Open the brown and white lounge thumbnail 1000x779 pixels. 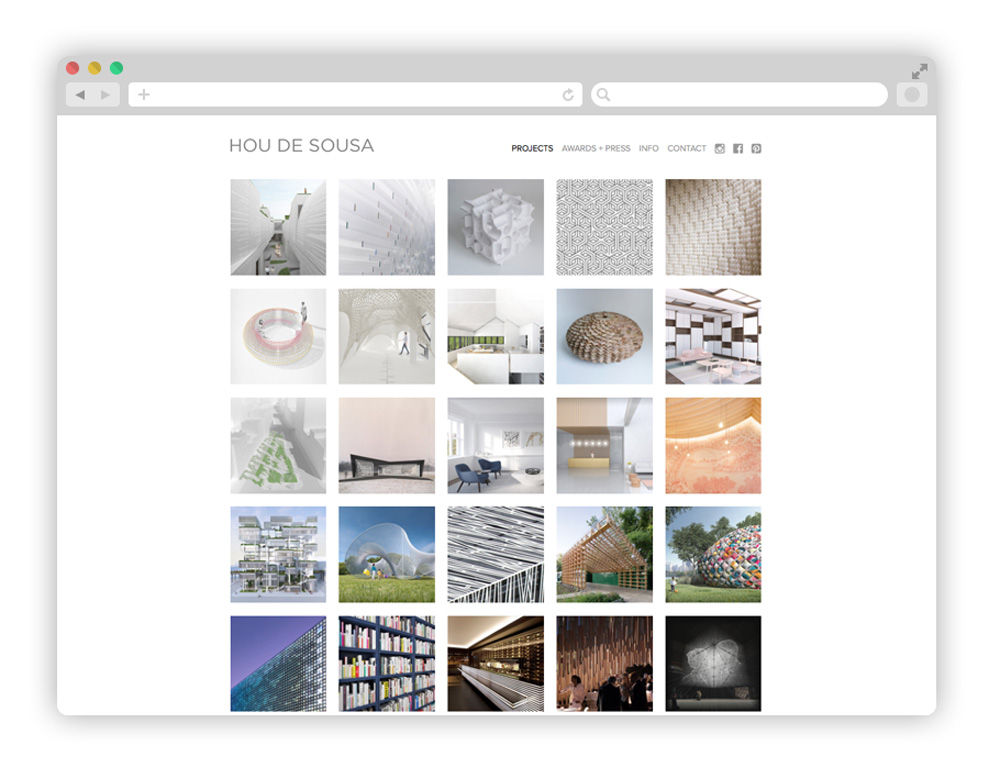(713, 336)
